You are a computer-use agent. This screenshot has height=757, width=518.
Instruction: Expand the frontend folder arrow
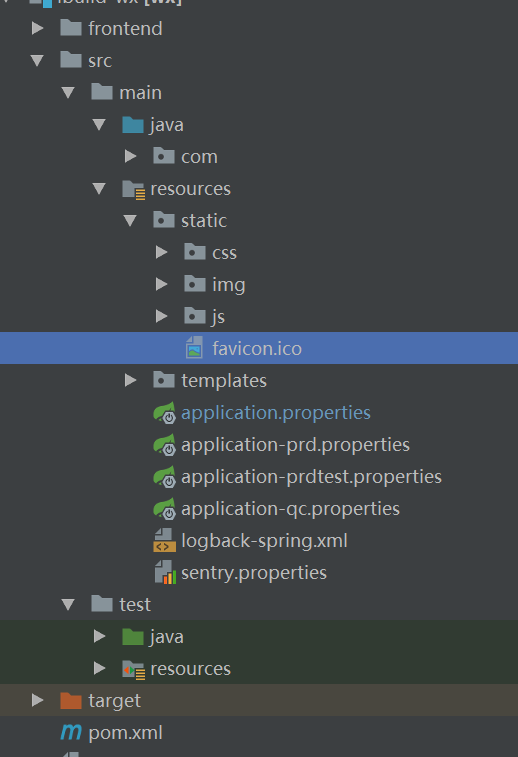point(37,28)
